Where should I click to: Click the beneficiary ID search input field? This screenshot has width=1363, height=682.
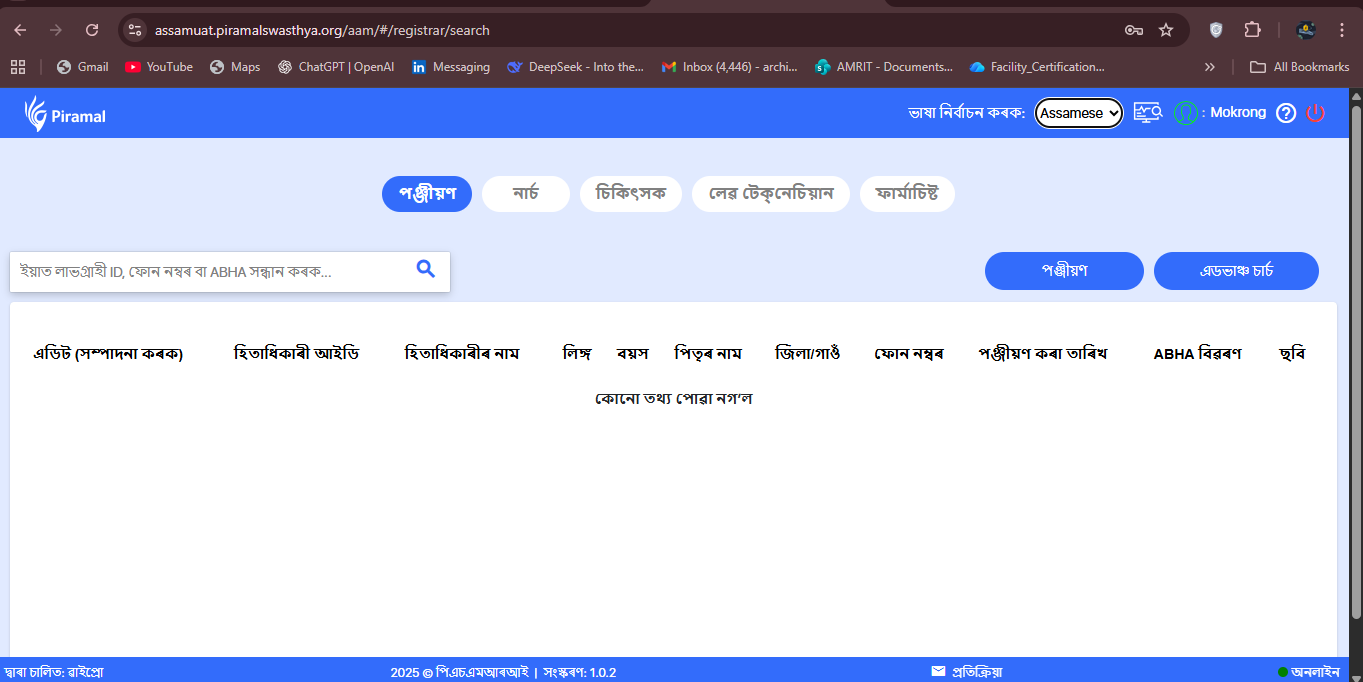[210, 271]
